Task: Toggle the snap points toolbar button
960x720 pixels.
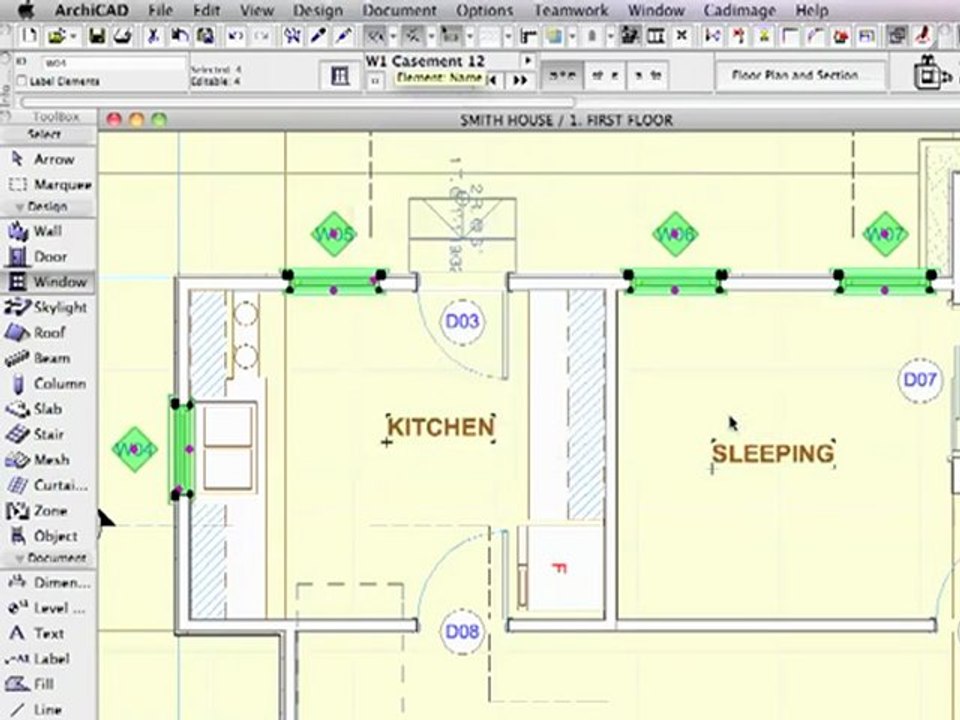Action: 414,37
